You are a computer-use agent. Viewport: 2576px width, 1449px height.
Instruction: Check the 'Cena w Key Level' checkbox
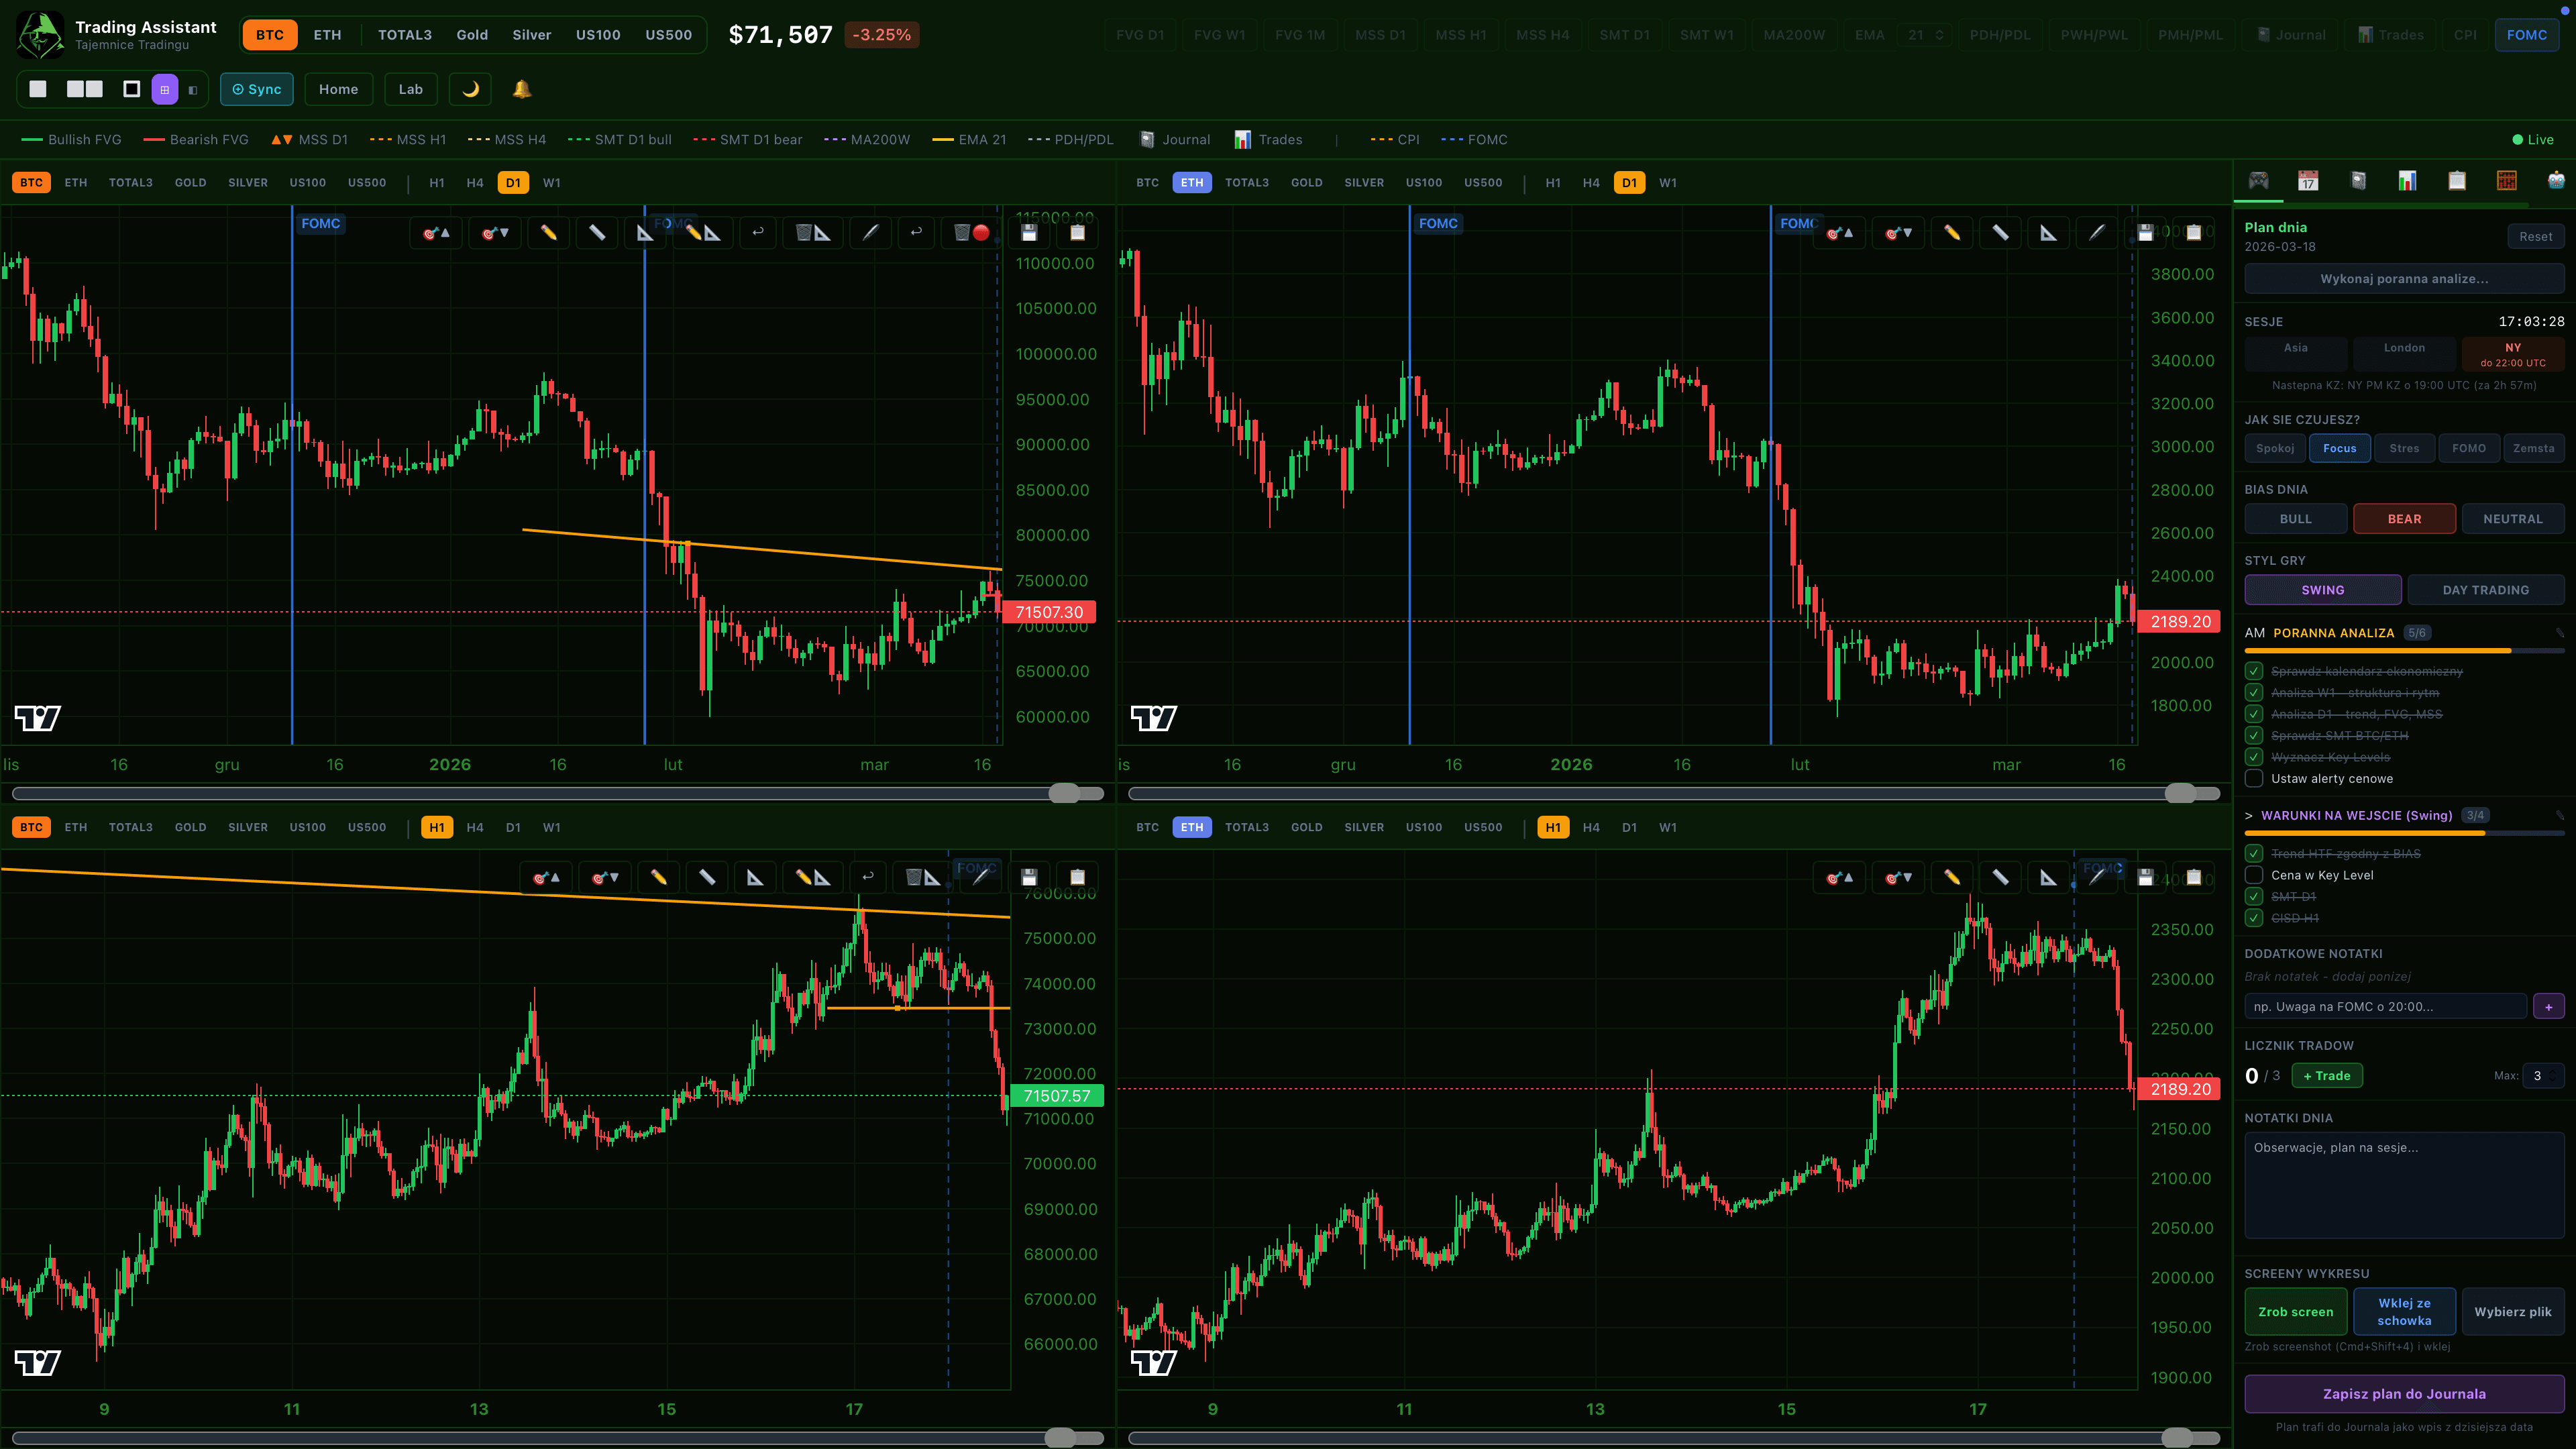coord(2254,875)
